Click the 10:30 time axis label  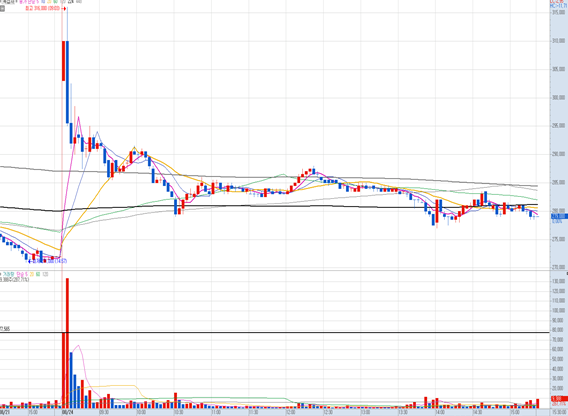tap(178, 412)
